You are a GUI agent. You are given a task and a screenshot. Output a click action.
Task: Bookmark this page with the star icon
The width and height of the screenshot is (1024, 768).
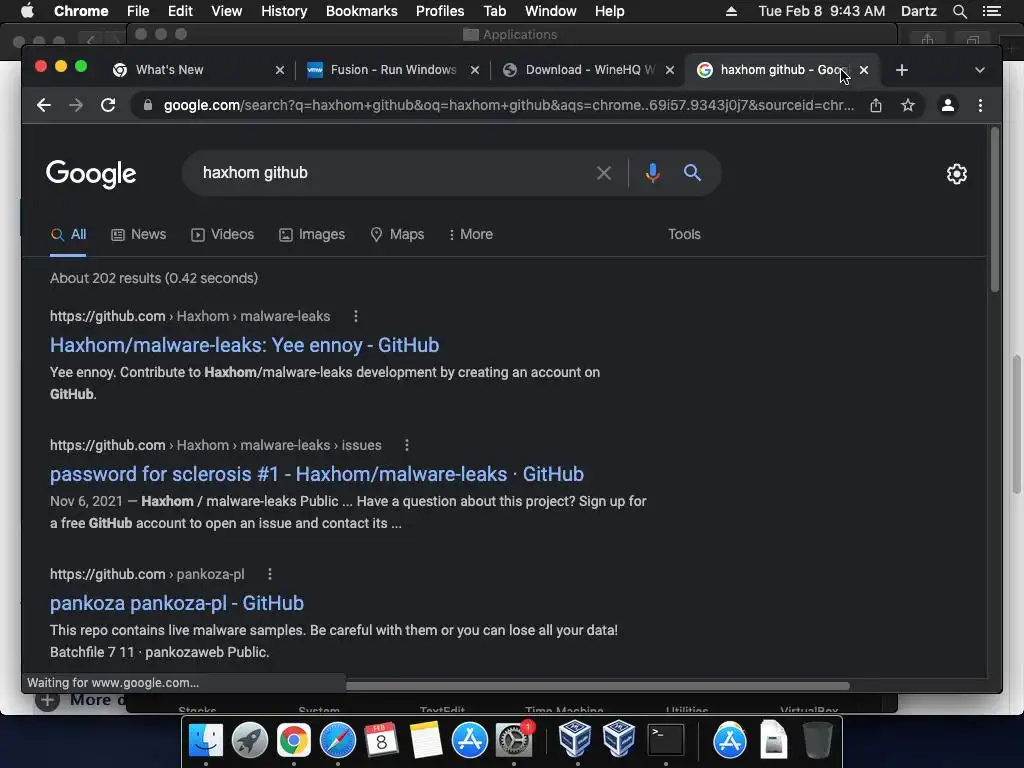tap(908, 105)
